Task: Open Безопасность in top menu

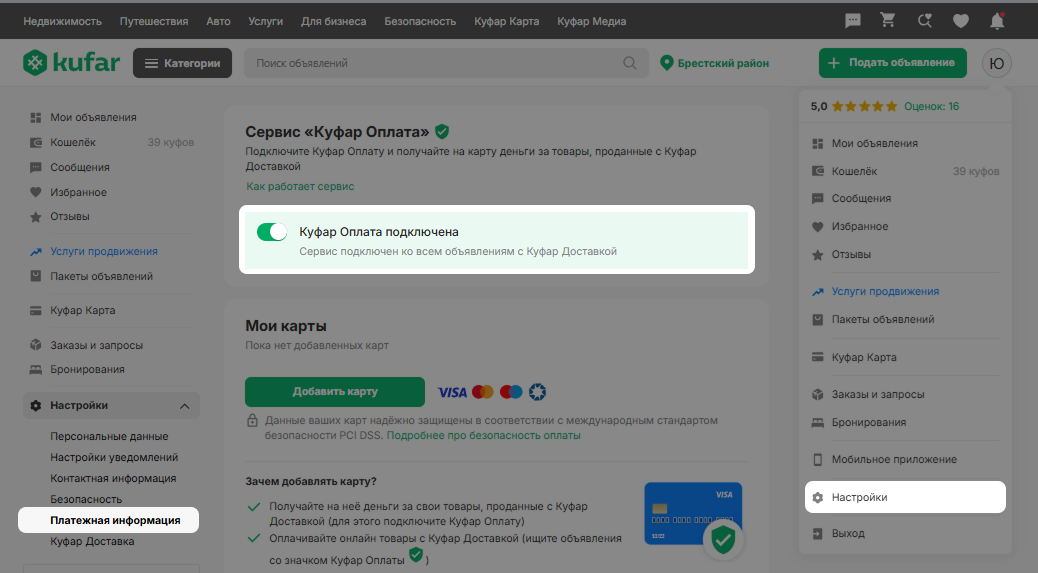Action: pyautogui.click(x=420, y=21)
